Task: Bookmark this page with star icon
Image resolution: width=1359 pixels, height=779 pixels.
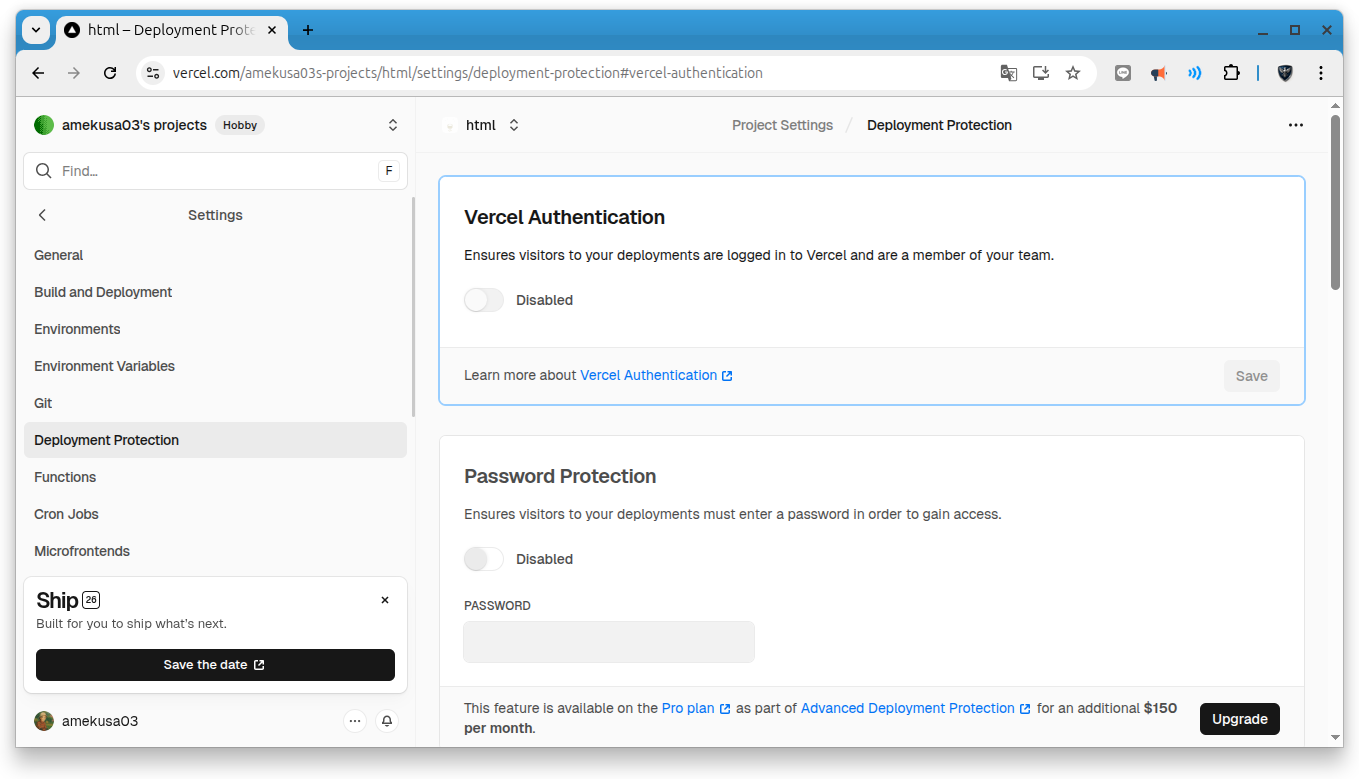Action: (1073, 73)
